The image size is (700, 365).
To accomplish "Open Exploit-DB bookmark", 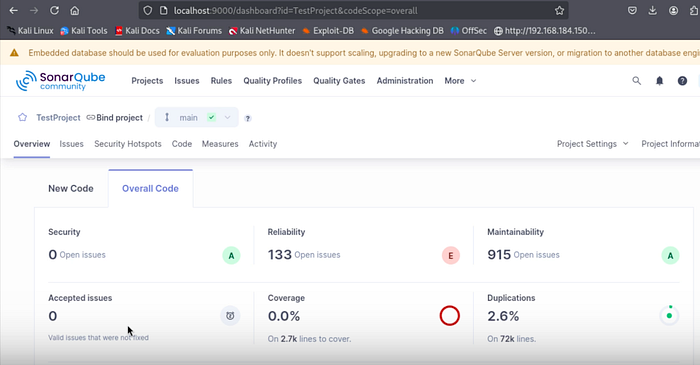I will (328, 31).
